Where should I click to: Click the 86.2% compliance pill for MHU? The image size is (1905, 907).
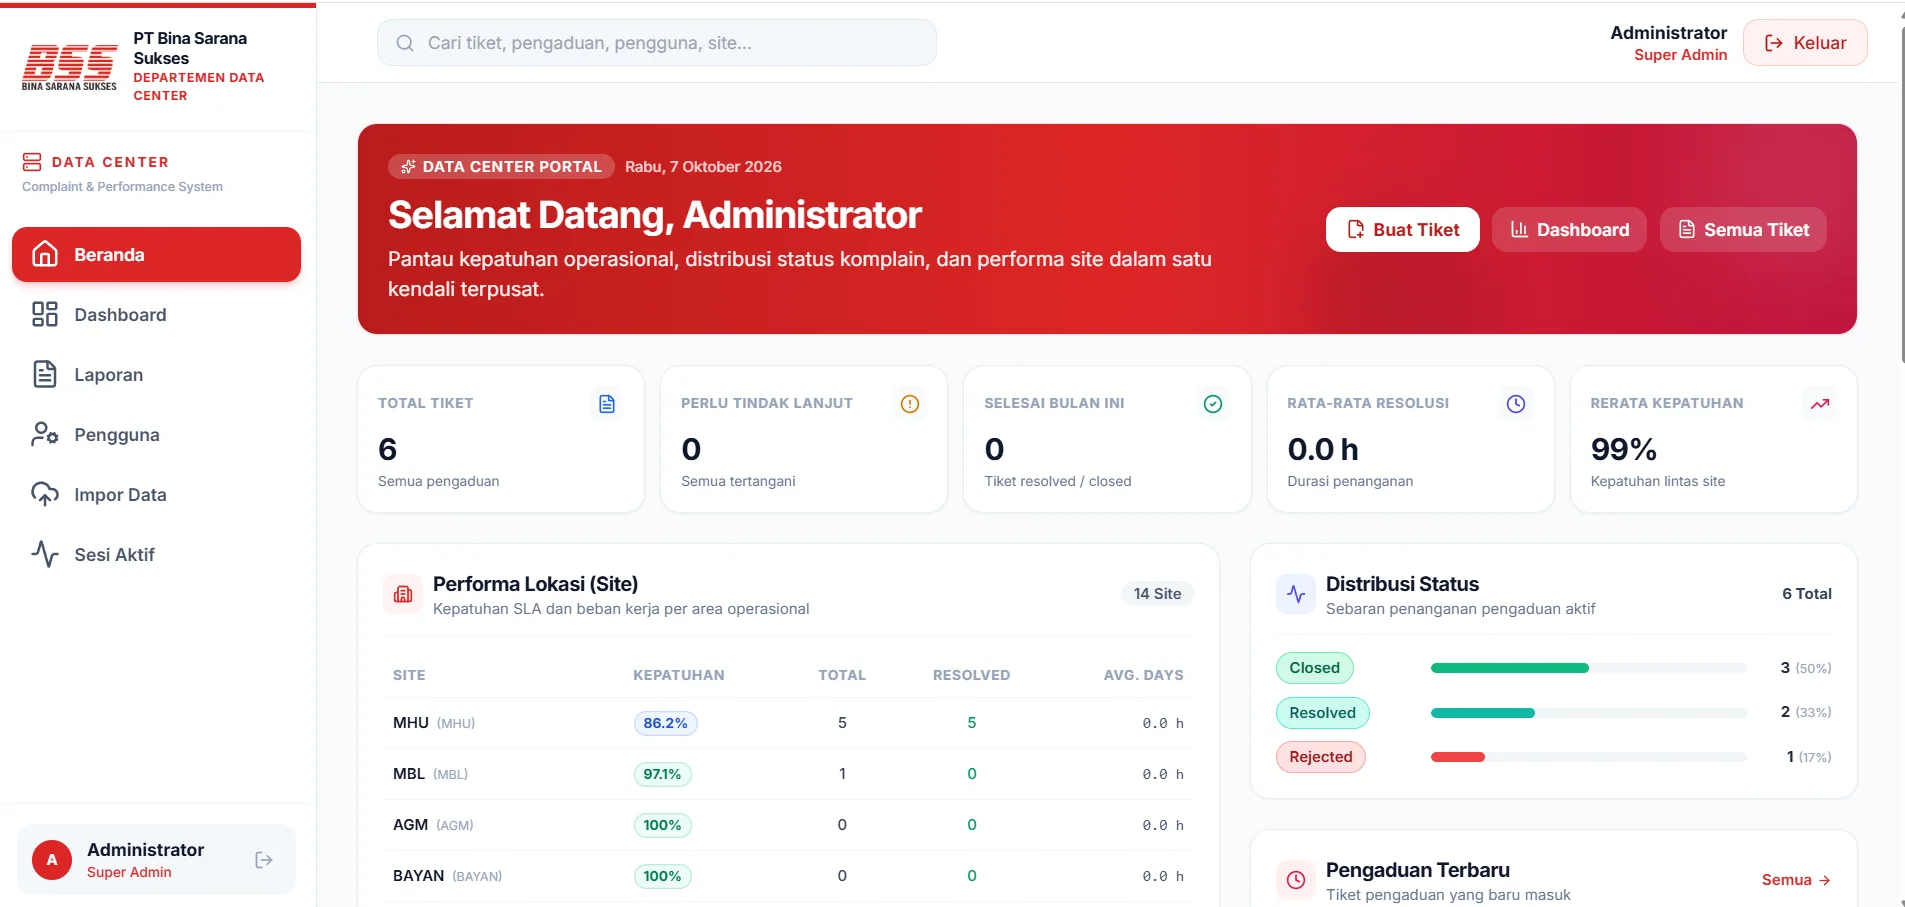(x=665, y=723)
